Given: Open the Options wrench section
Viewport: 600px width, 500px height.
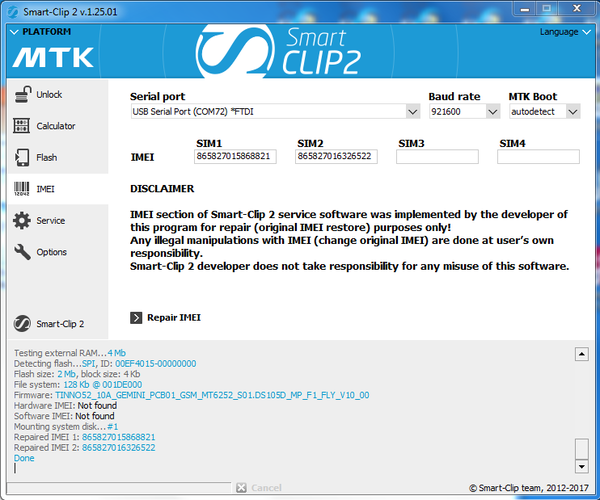Looking at the screenshot, I should pyautogui.click(x=51, y=252).
